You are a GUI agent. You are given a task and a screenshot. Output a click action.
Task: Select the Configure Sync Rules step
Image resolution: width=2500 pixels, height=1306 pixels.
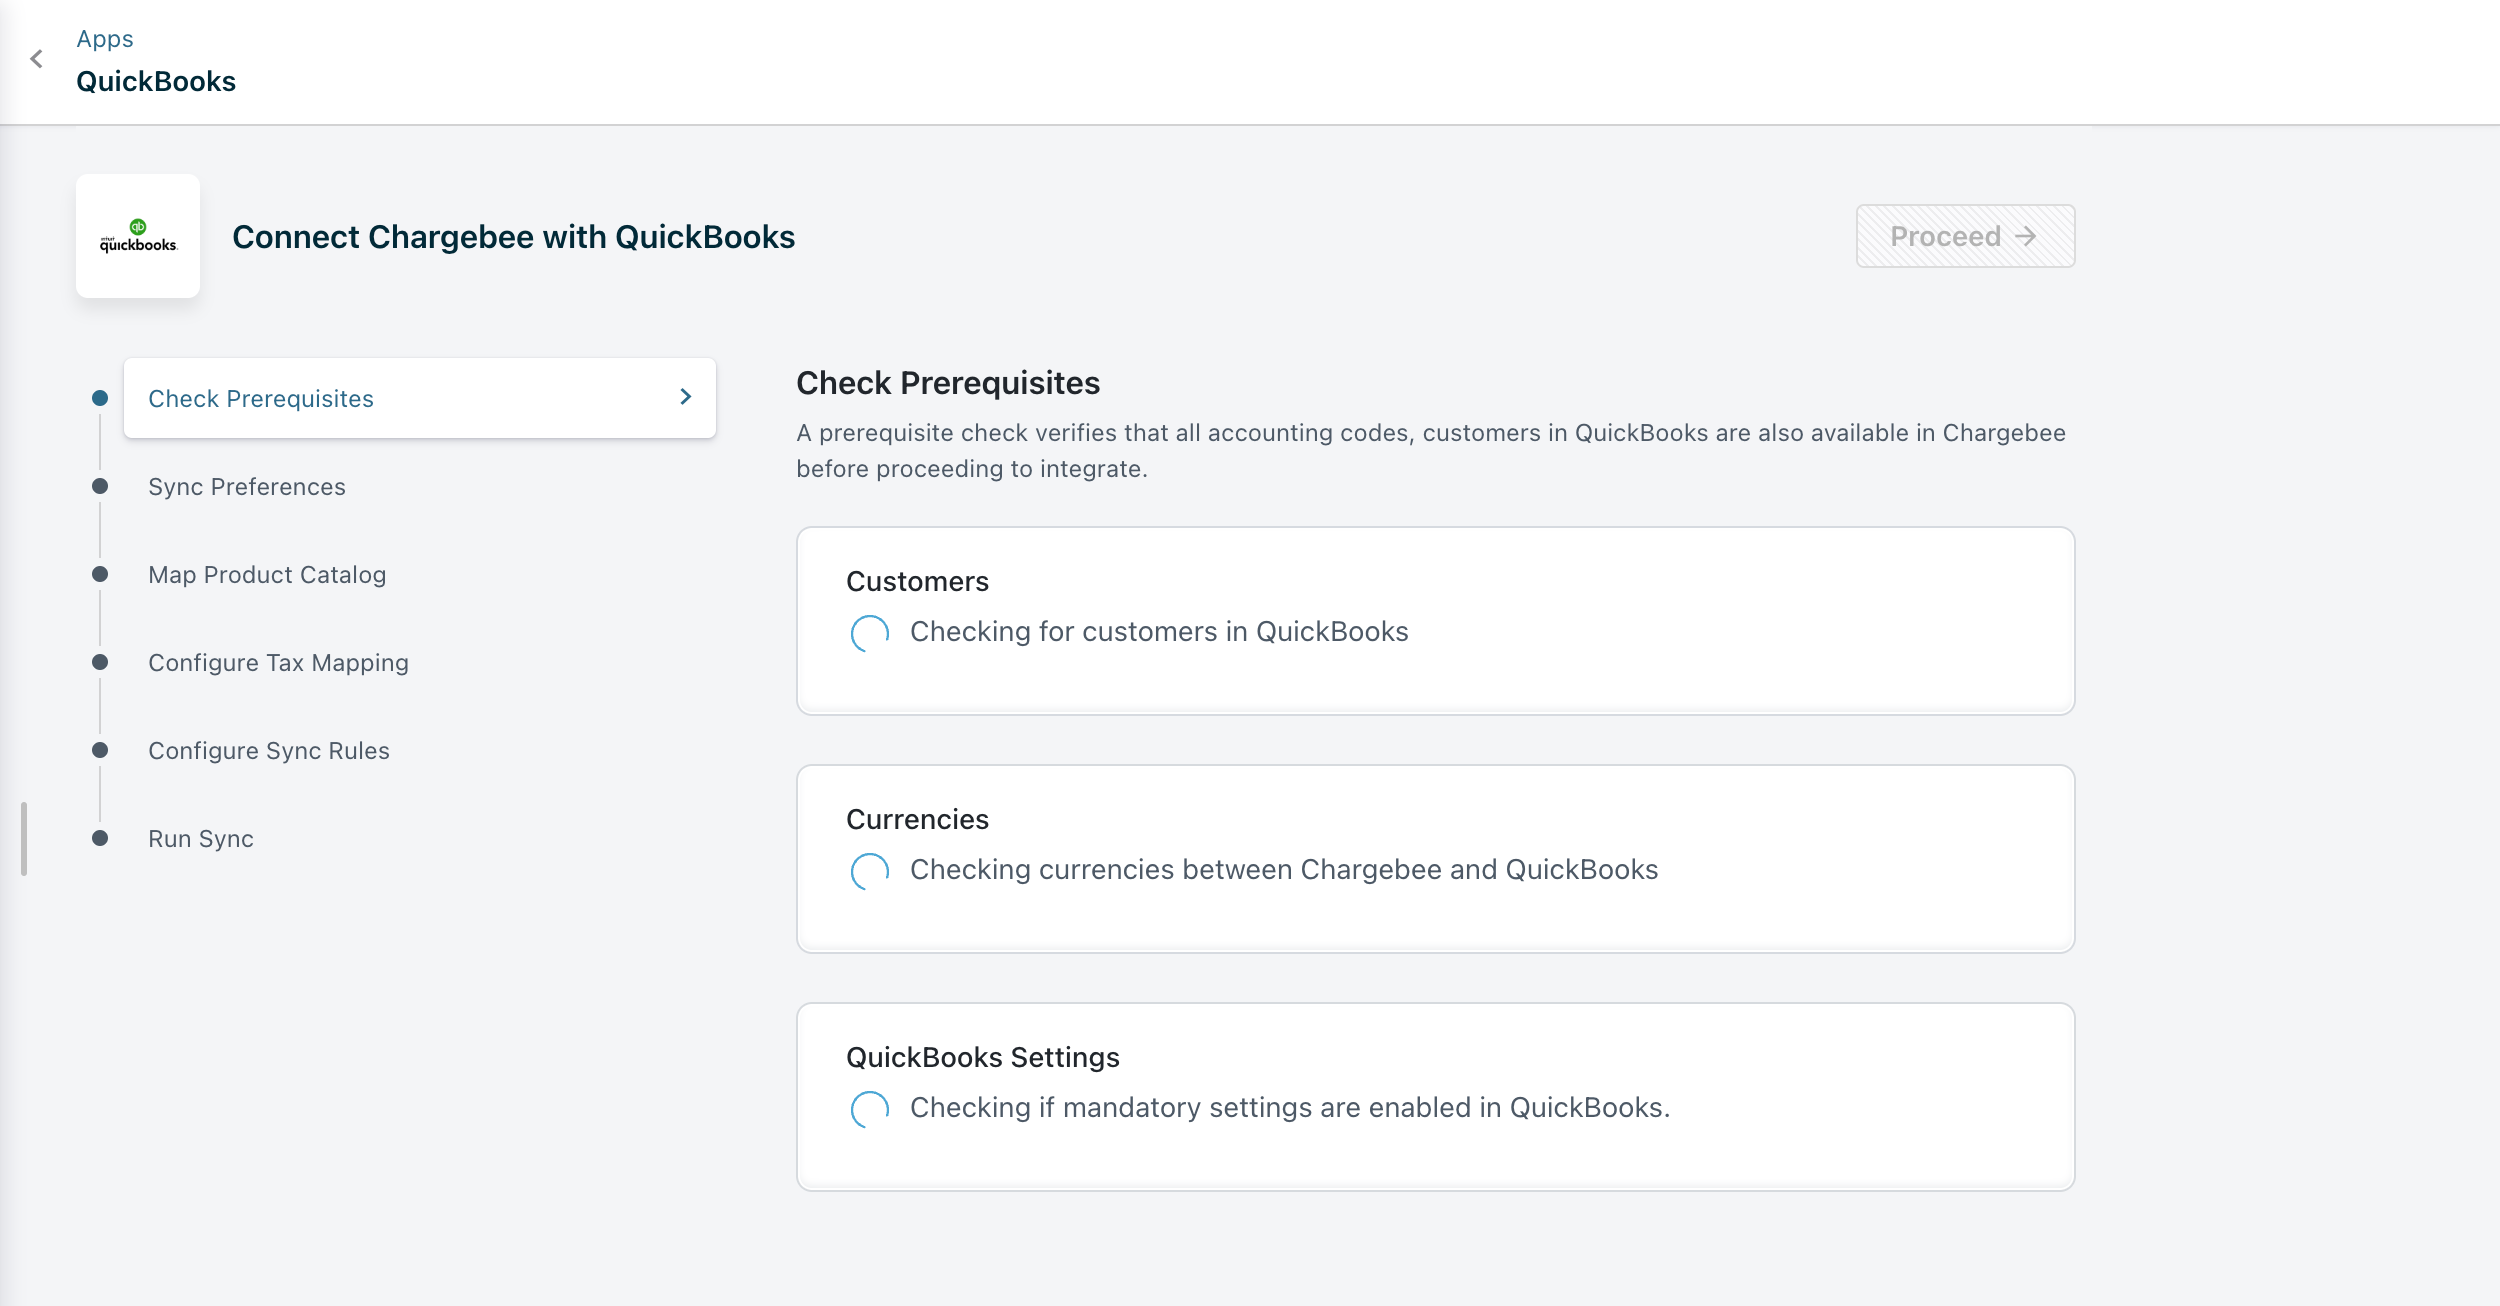pos(268,751)
